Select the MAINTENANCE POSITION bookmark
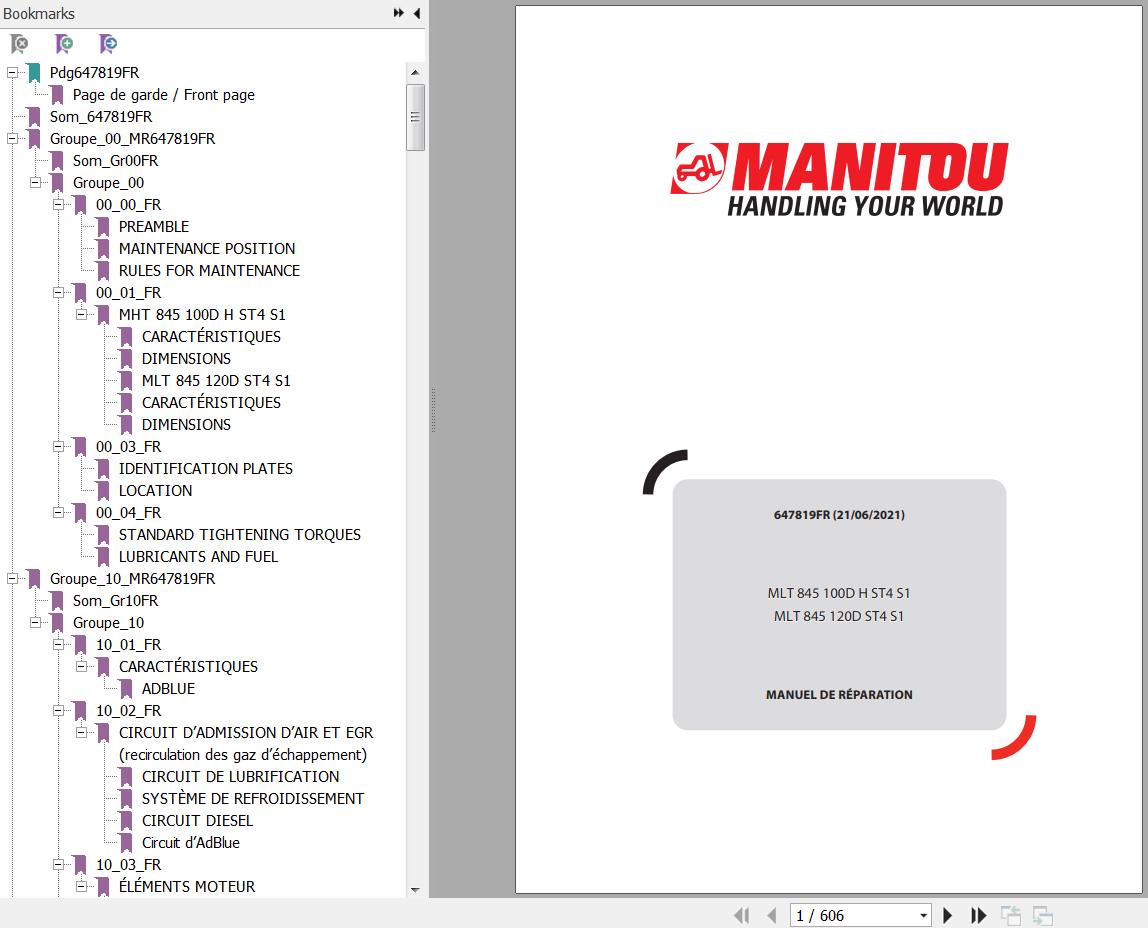1148x928 pixels. 206,248
